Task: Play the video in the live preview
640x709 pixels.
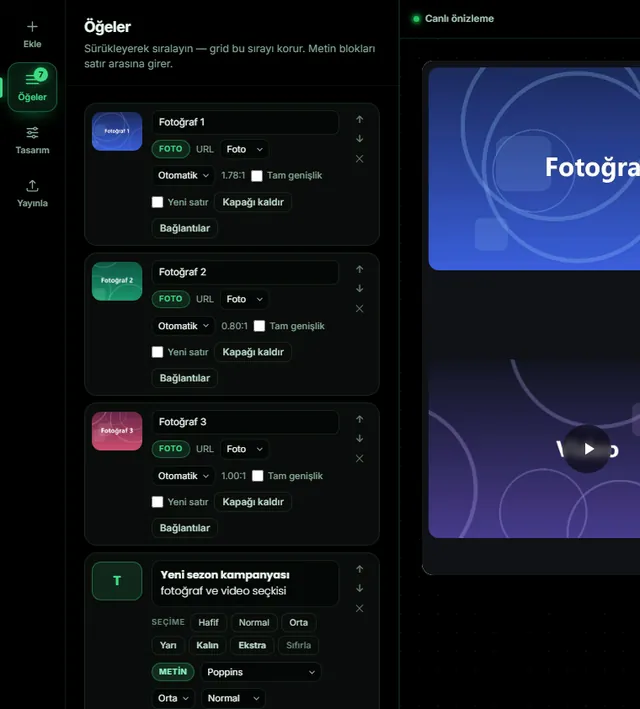Action: tap(587, 449)
